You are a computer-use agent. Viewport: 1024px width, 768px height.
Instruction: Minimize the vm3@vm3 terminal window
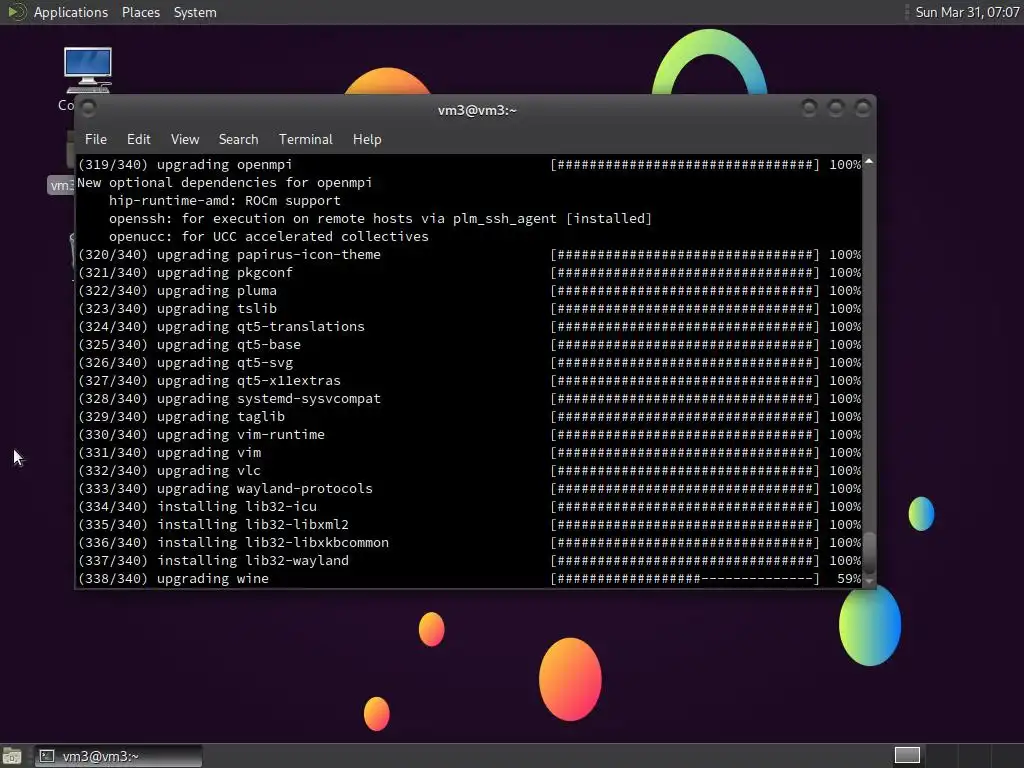809,108
